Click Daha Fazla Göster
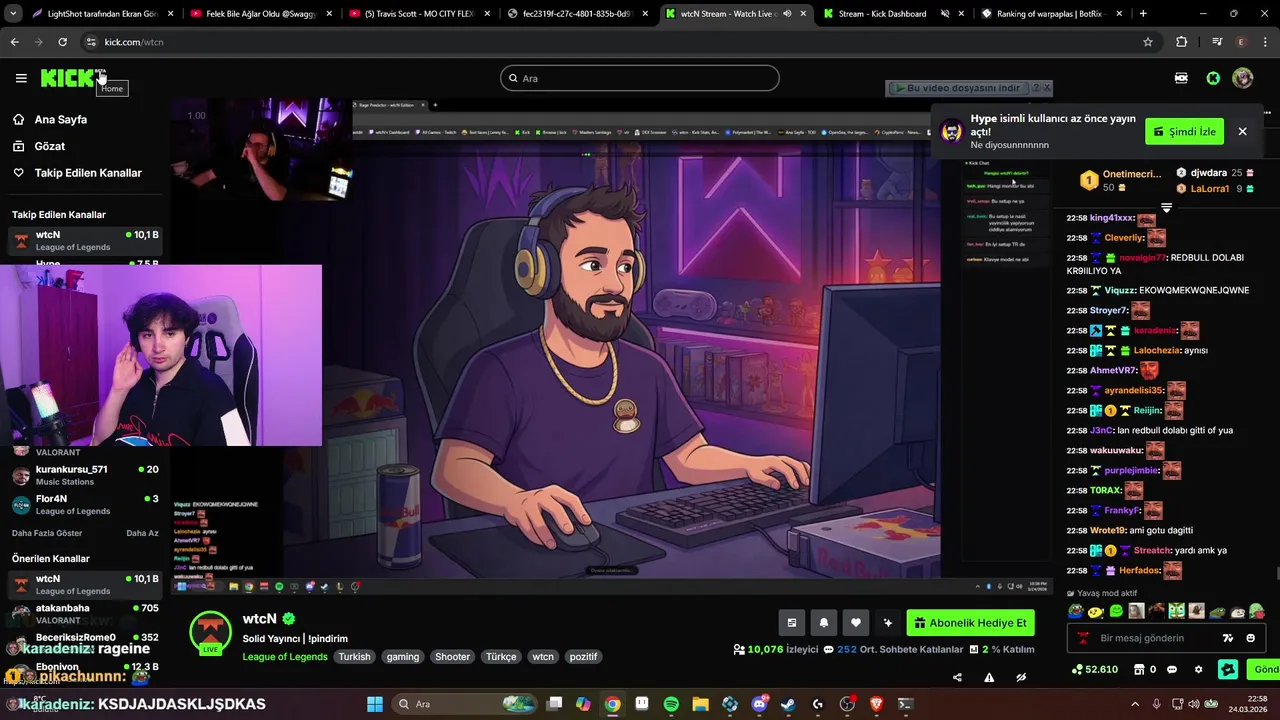The height and width of the screenshot is (720, 1280). click(x=47, y=533)
